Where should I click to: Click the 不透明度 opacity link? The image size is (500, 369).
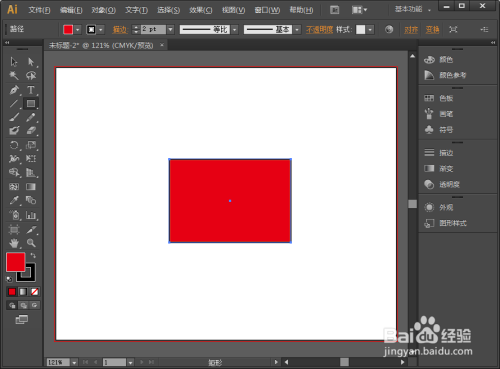[319, 30]
